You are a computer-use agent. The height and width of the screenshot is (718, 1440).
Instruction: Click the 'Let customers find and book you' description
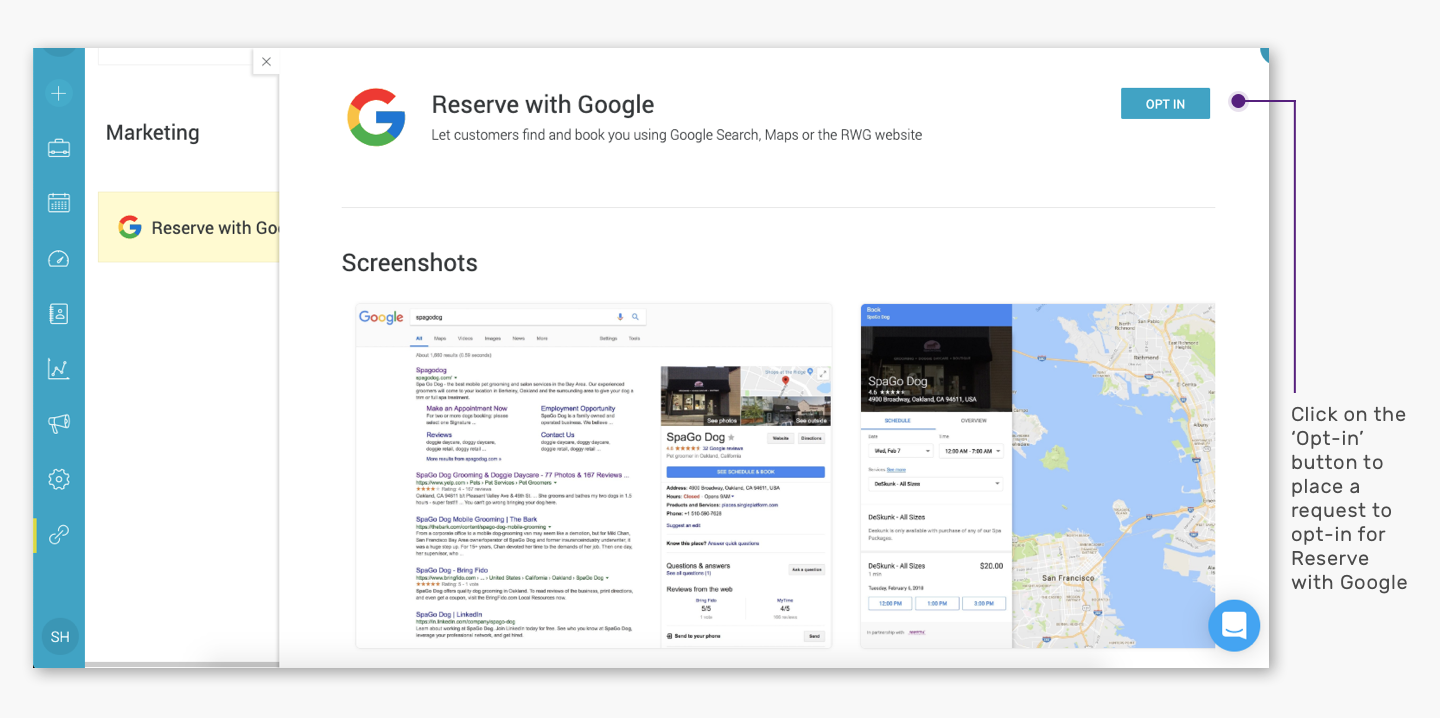677,135
